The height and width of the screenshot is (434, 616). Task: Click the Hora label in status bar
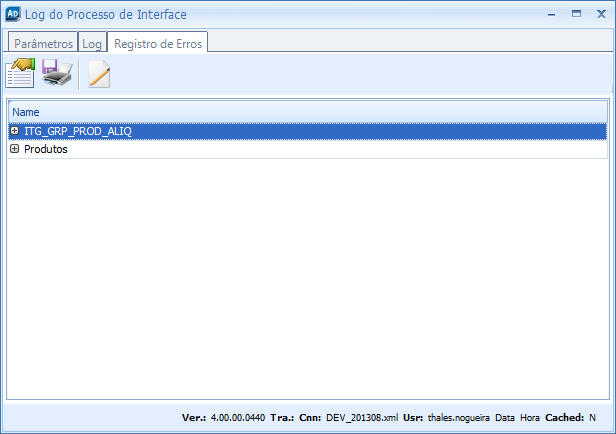(x=530, y=418)
